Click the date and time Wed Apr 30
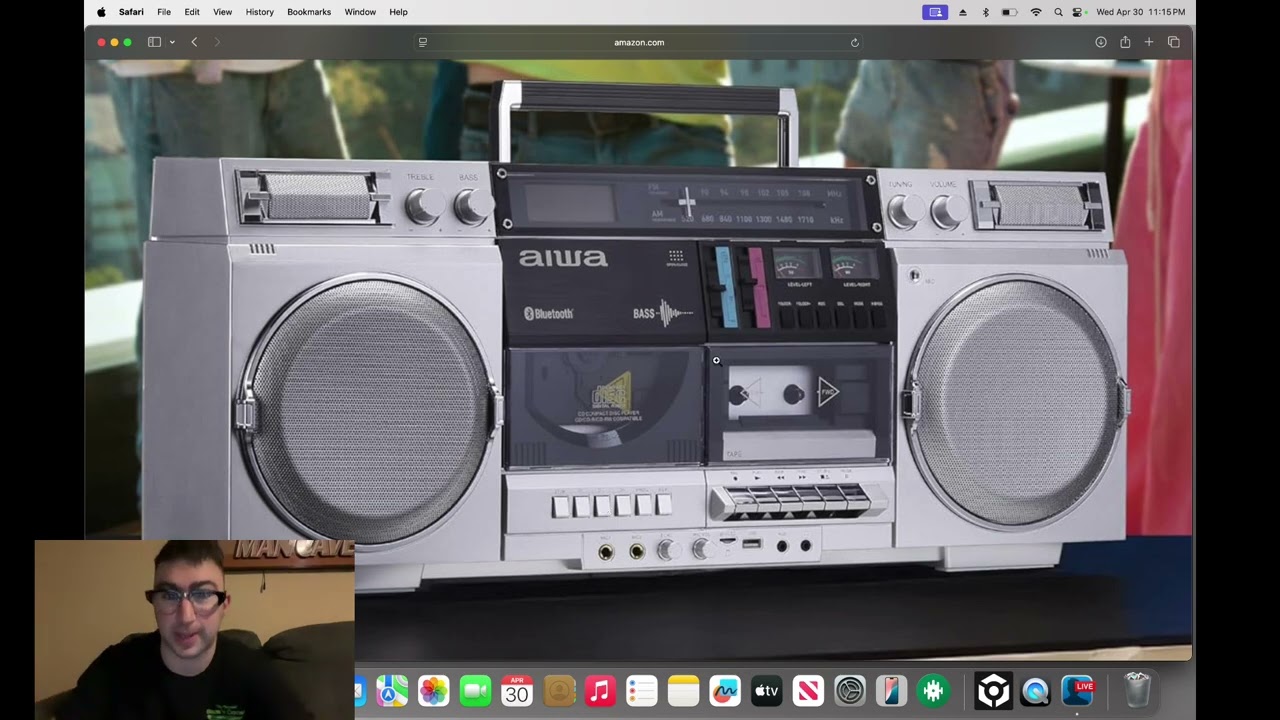1280x720 pixels. pyautogui.click(x=1141, y=12)
